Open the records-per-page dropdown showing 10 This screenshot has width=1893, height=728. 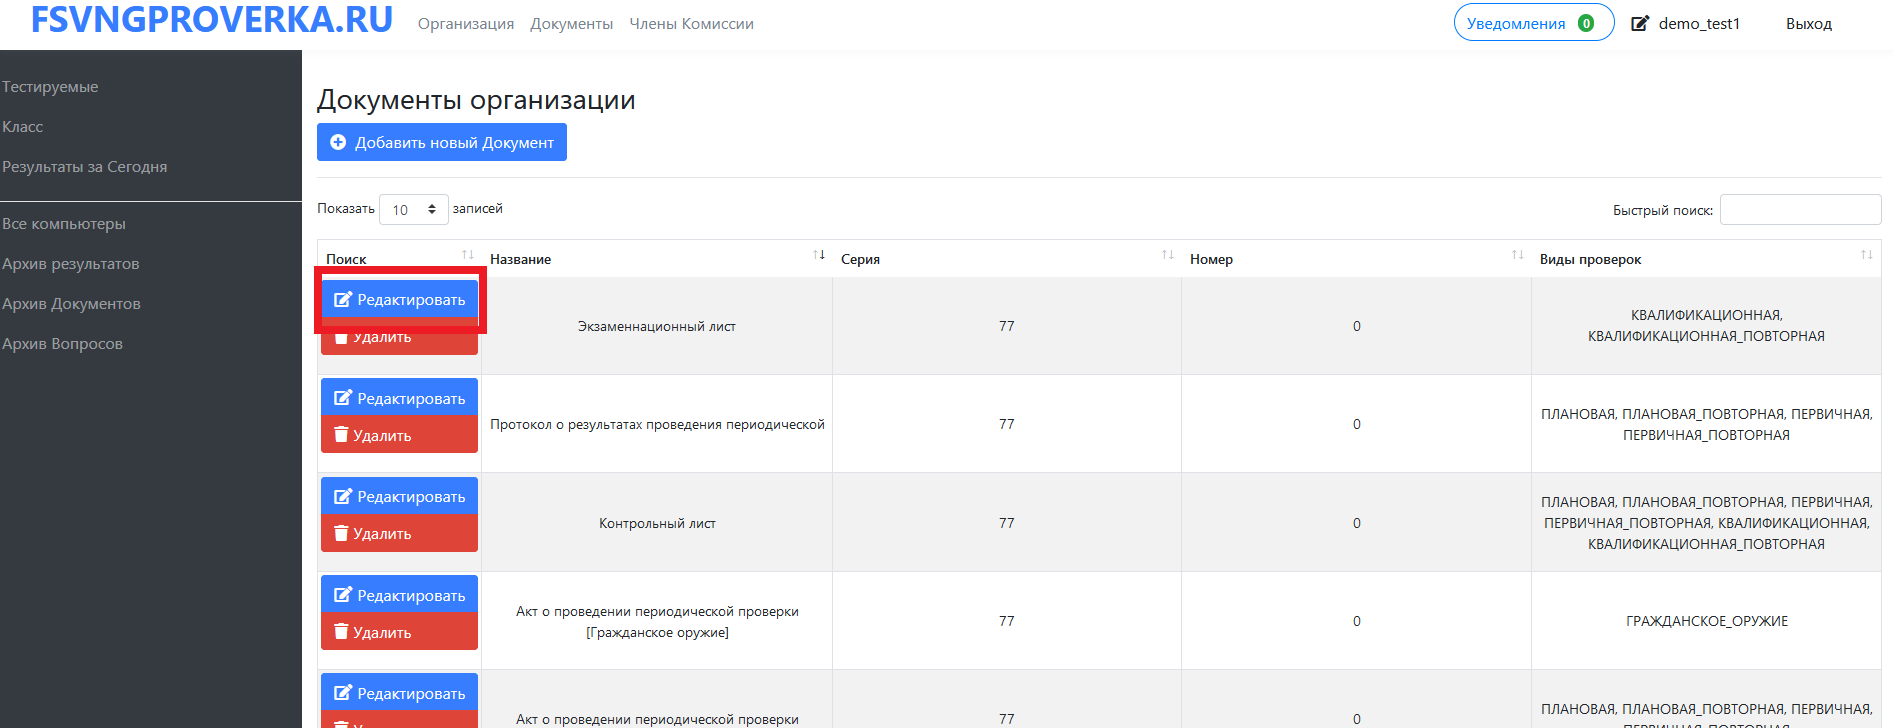pyautogui.click(x=413, y=209)
